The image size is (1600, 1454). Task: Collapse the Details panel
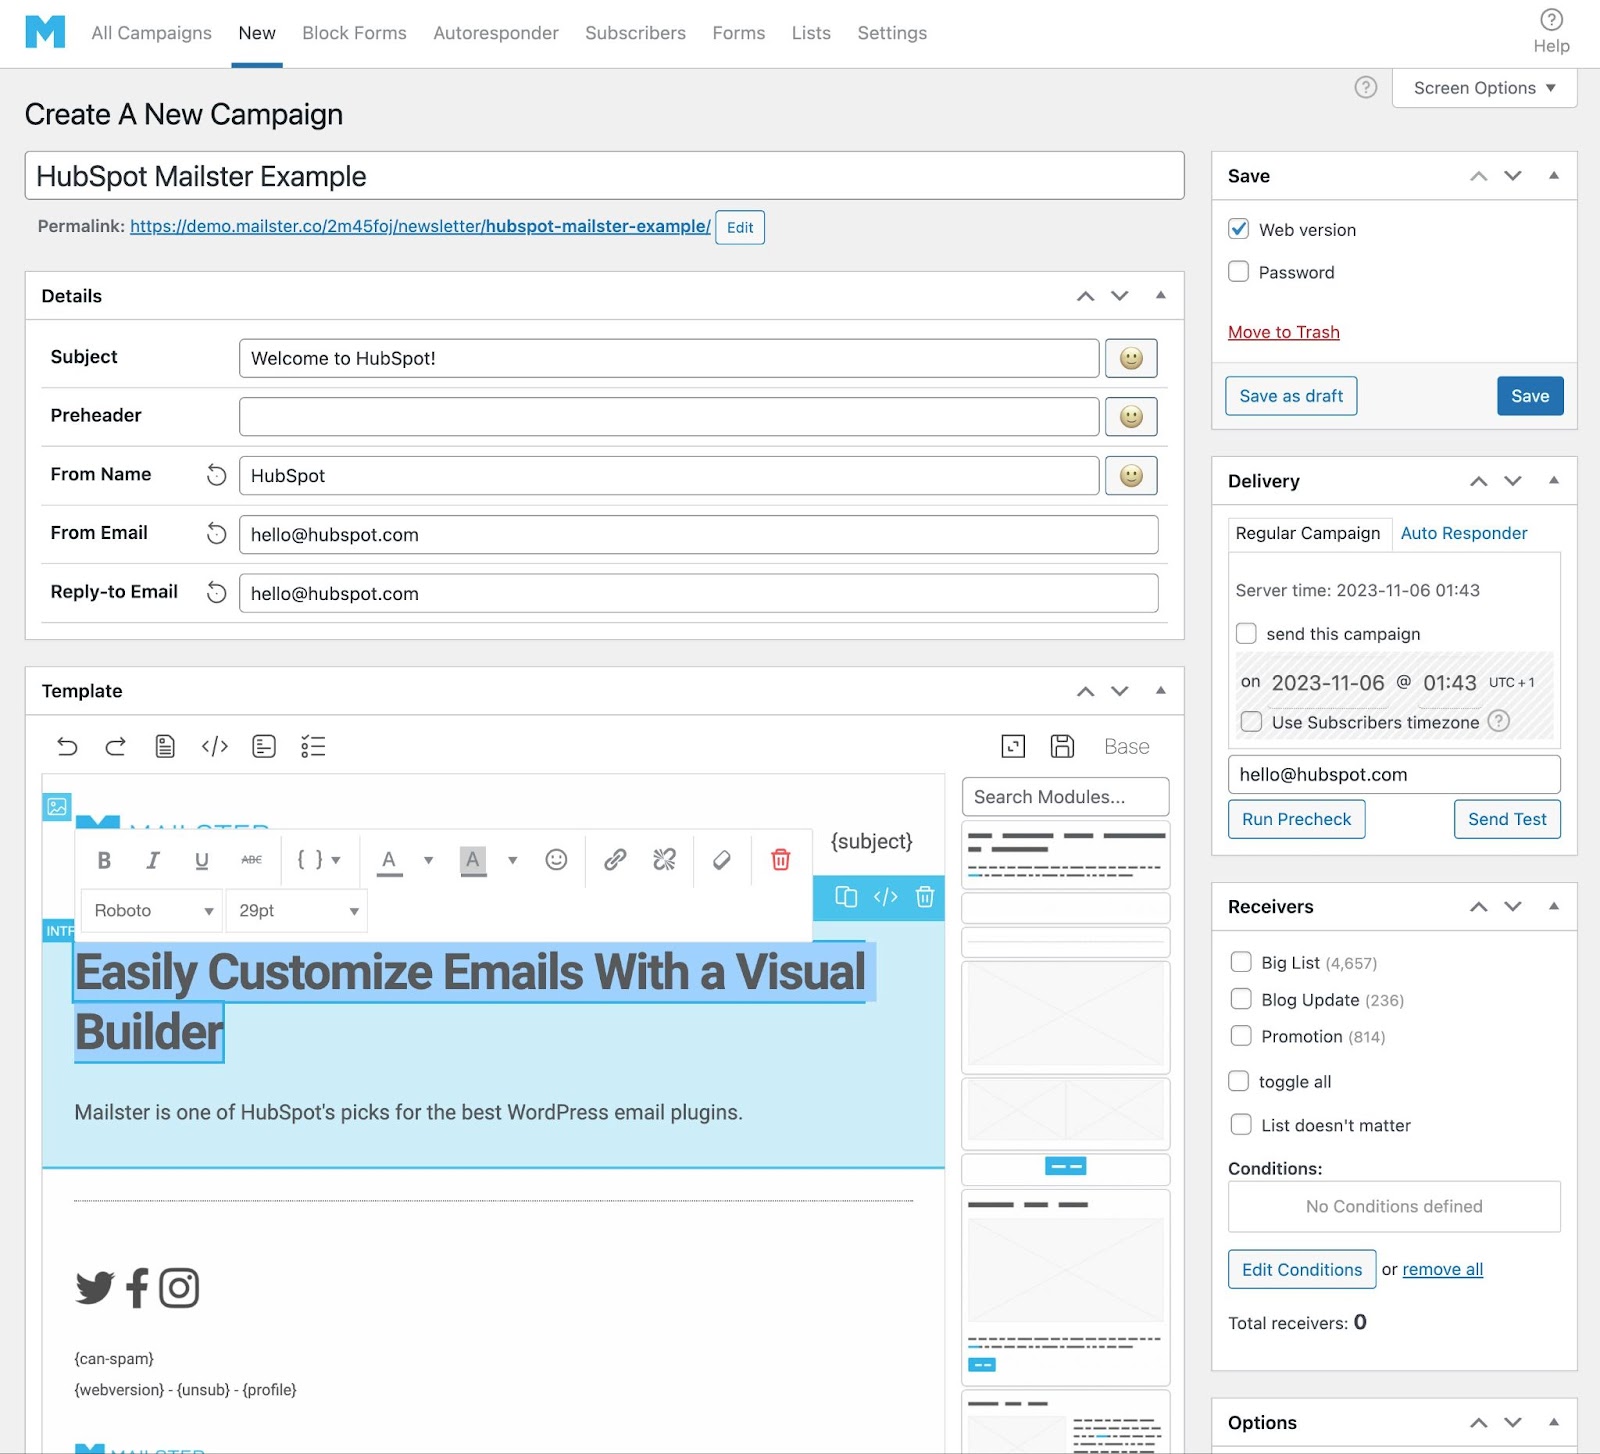(1160, 295)
